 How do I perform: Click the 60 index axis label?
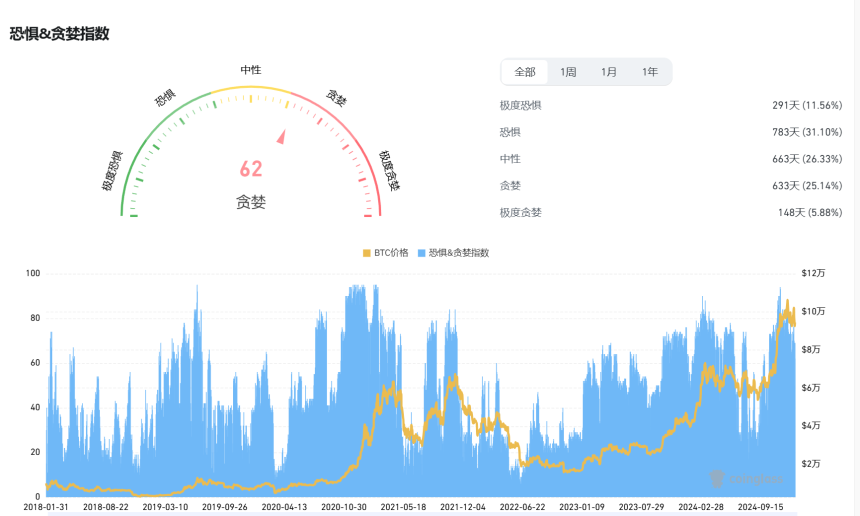35,362
